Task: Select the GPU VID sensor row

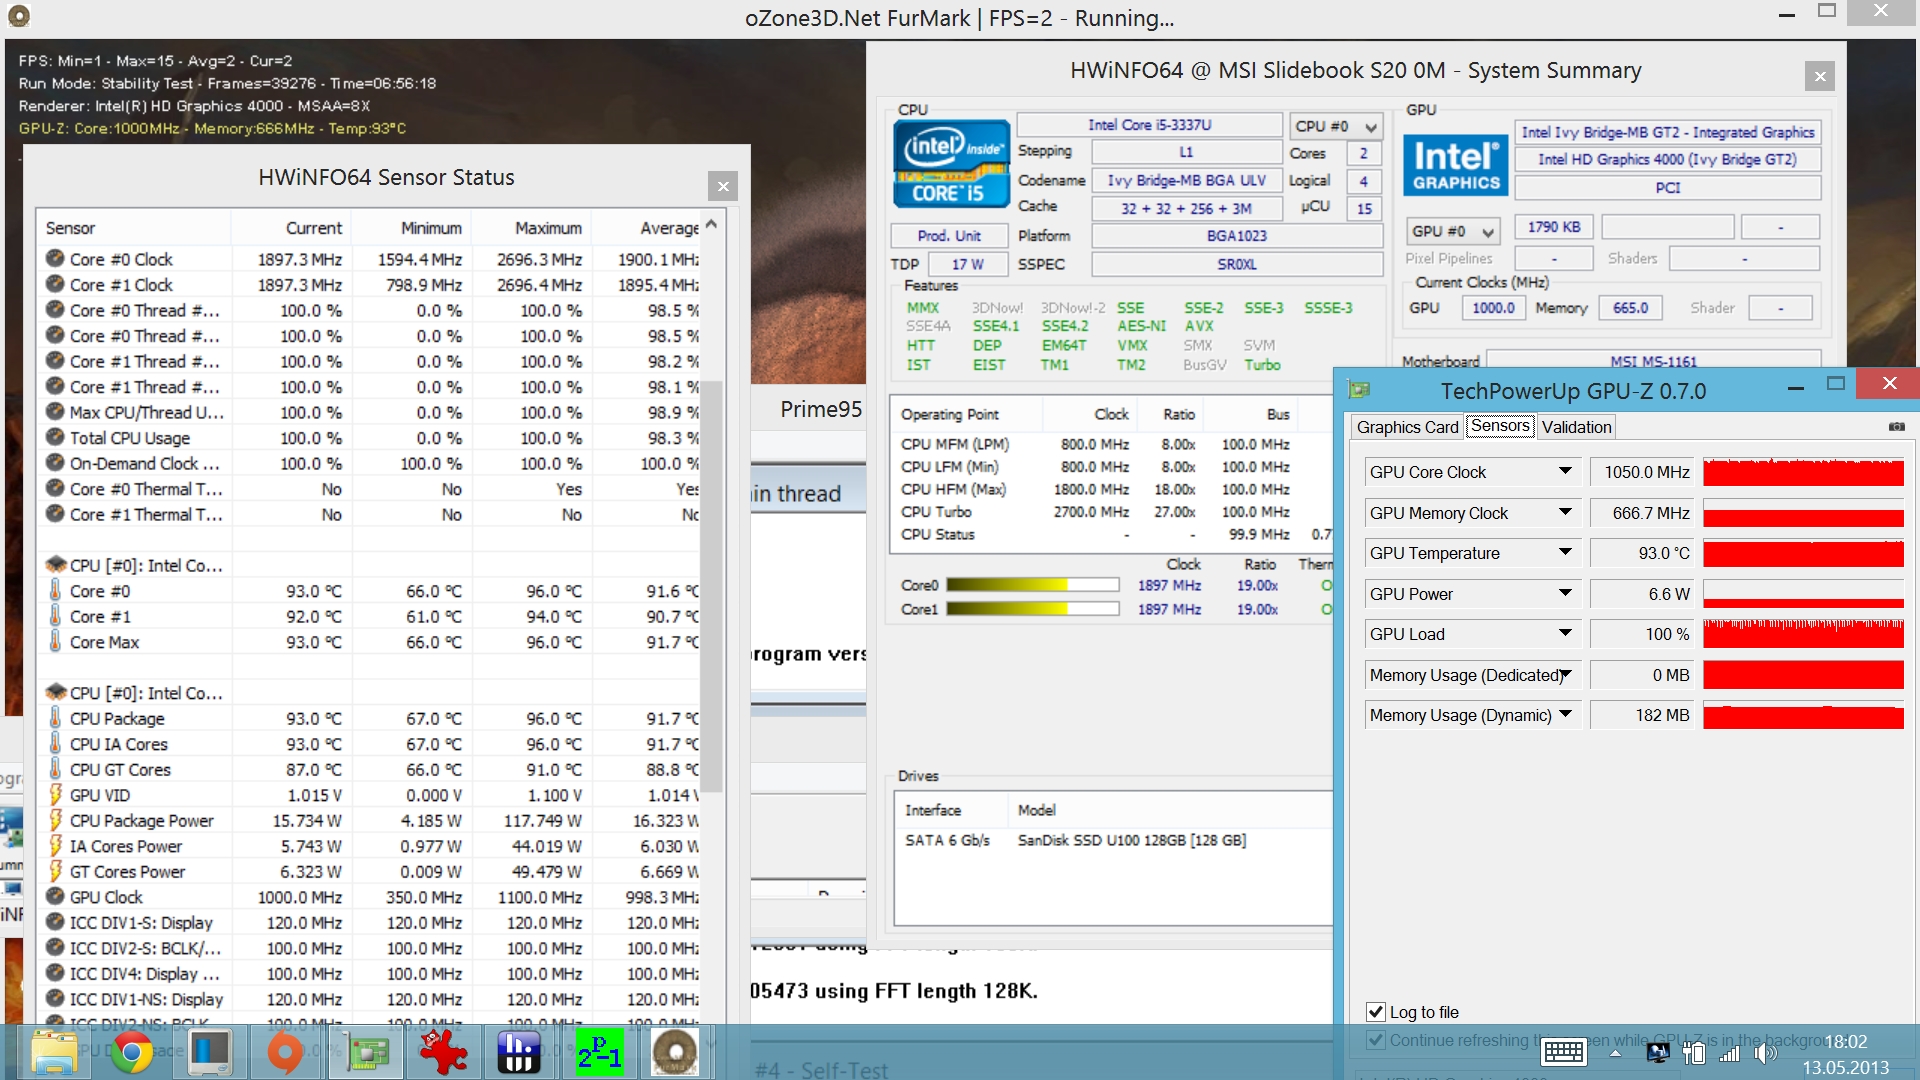Action: 370,795
